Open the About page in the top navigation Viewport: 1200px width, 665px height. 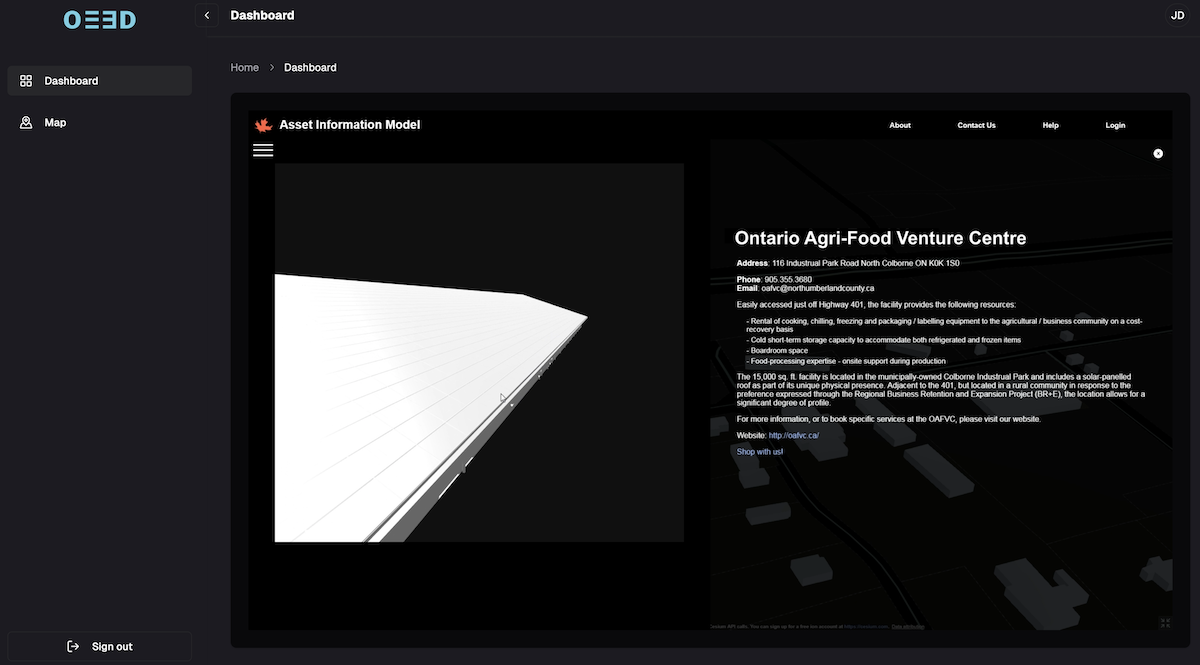(x=900, y=125)
